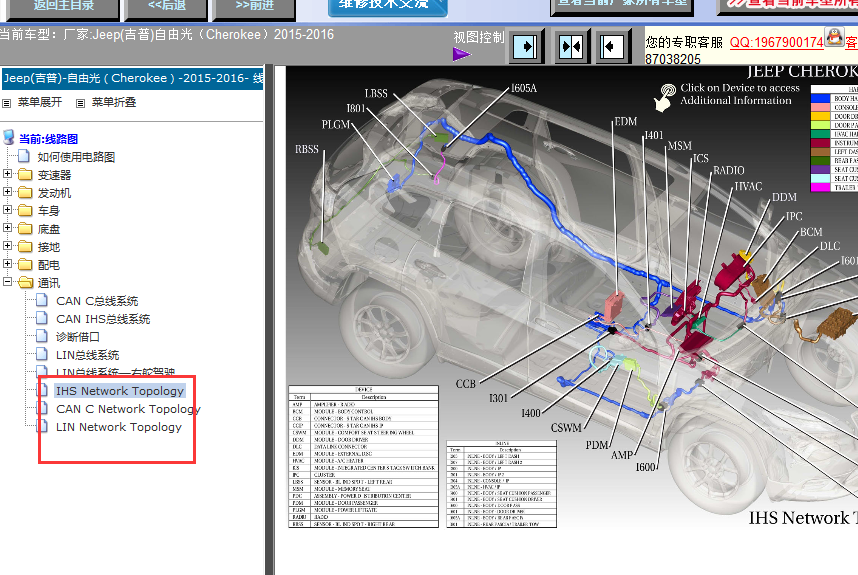Open the CAN C总线系统 diagram
Image resolution: width=858 pixels, height=575 pixels.
pyautogui.click(x=97, y=301)
